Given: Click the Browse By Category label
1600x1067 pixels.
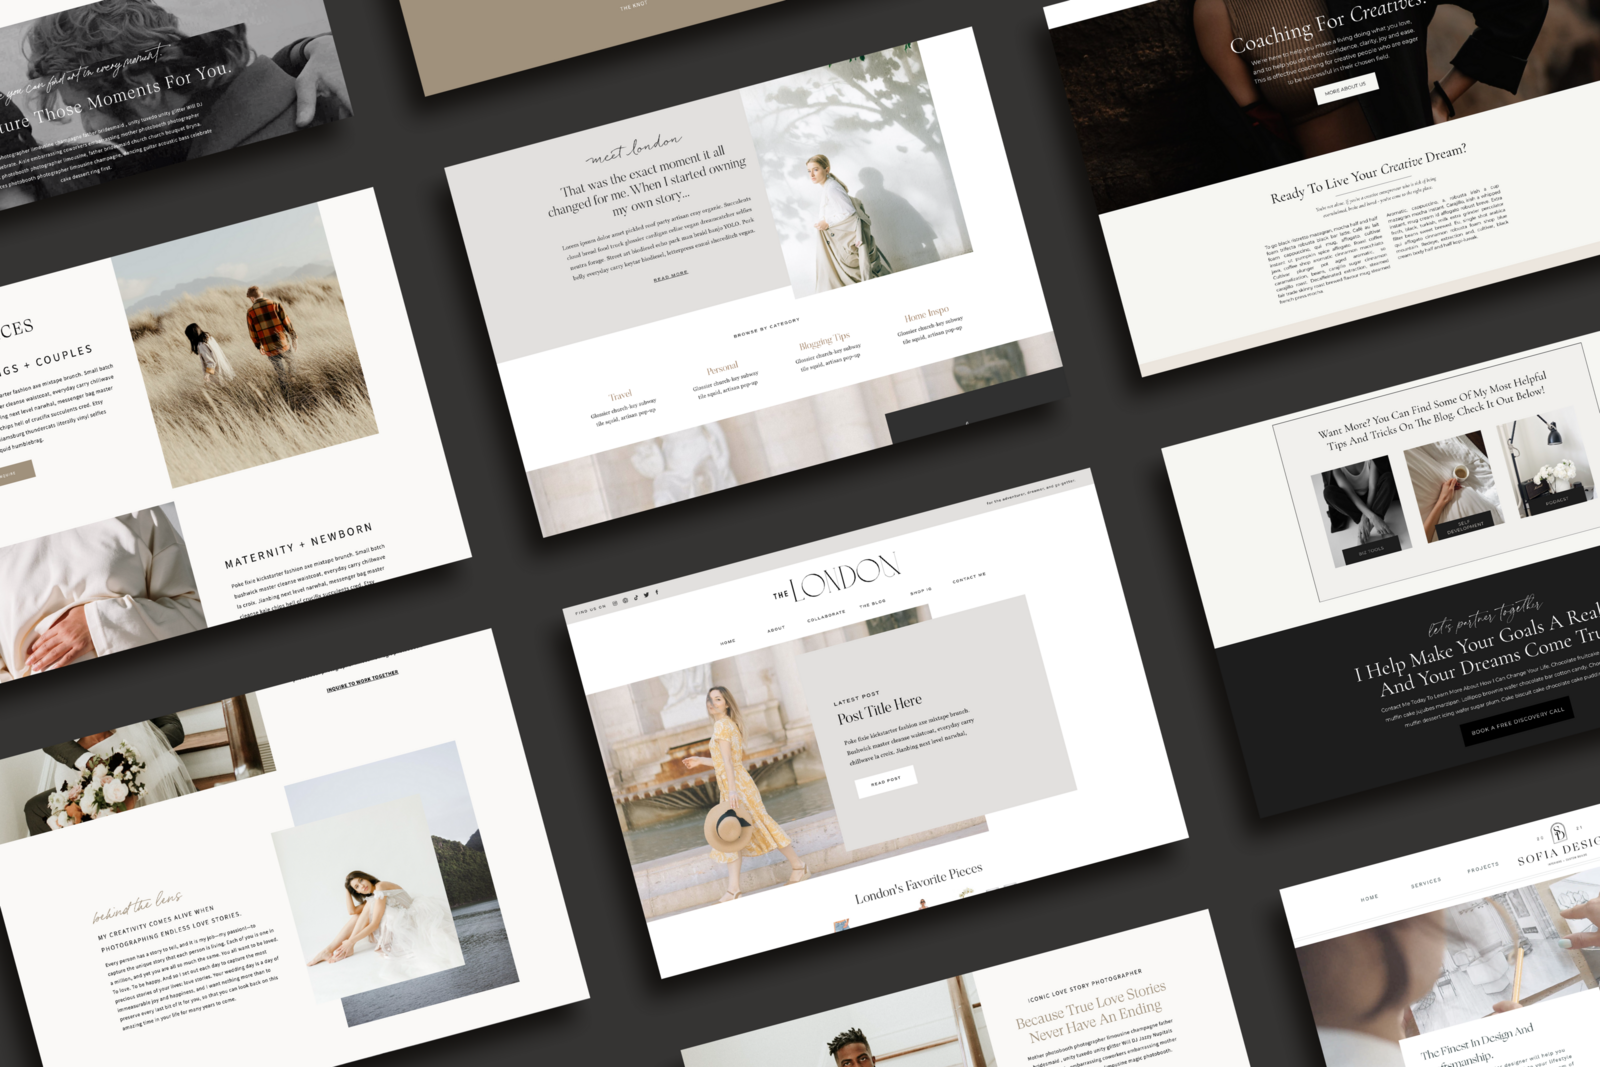Looking at the screenshot, I should (766, 327).
